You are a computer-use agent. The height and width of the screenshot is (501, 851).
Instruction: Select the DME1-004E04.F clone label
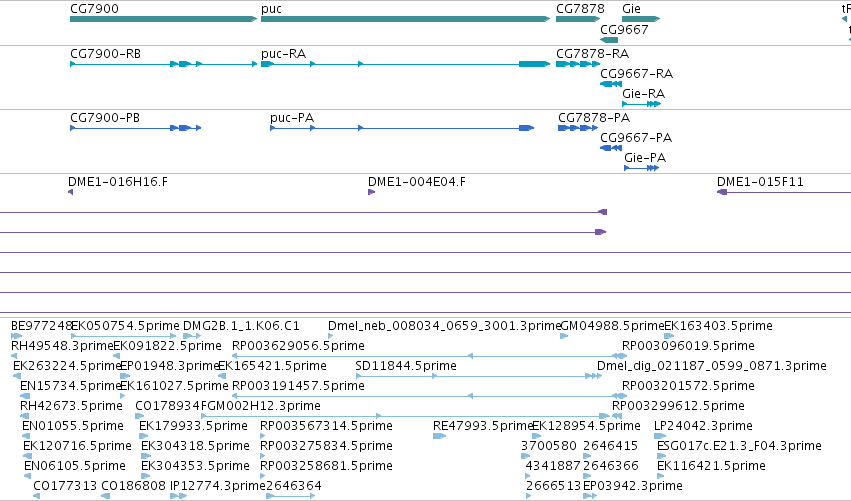coord(417,182)
